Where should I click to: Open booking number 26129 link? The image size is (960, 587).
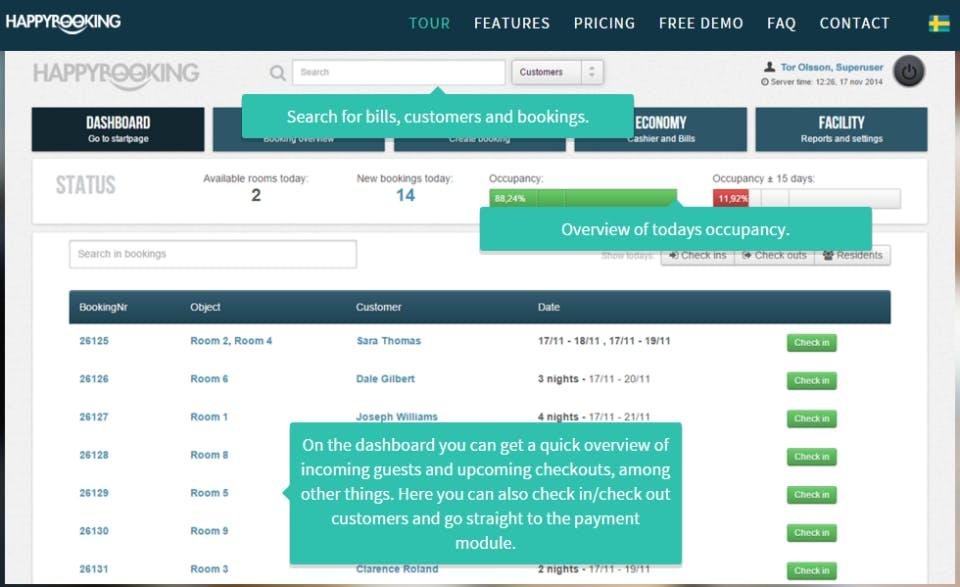[x=94, y=493]
